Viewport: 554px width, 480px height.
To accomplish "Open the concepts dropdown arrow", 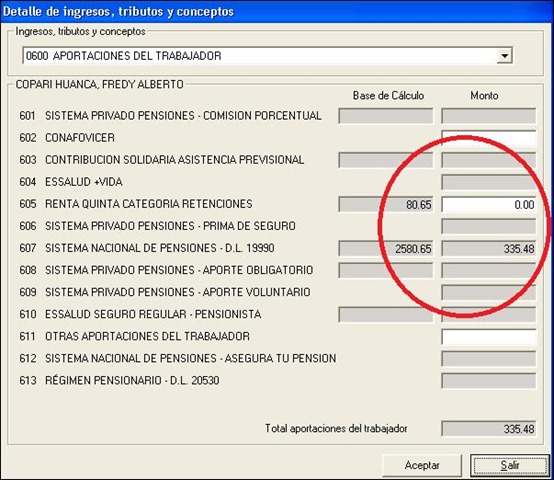I will coord(505,56).
